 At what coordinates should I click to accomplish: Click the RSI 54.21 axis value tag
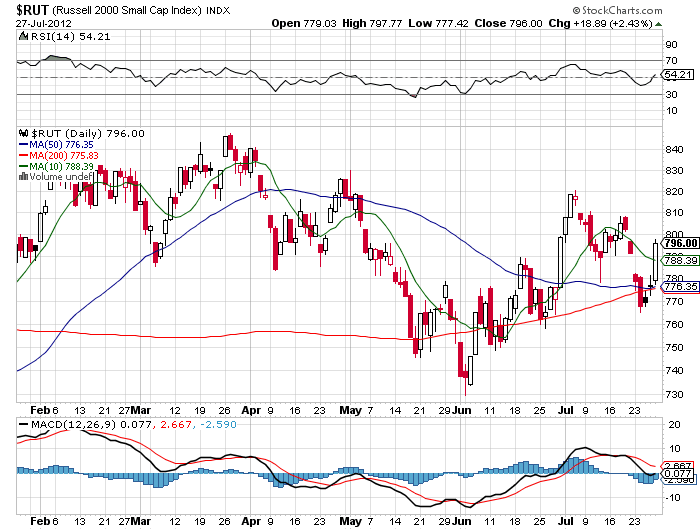(x=678, y=75)
